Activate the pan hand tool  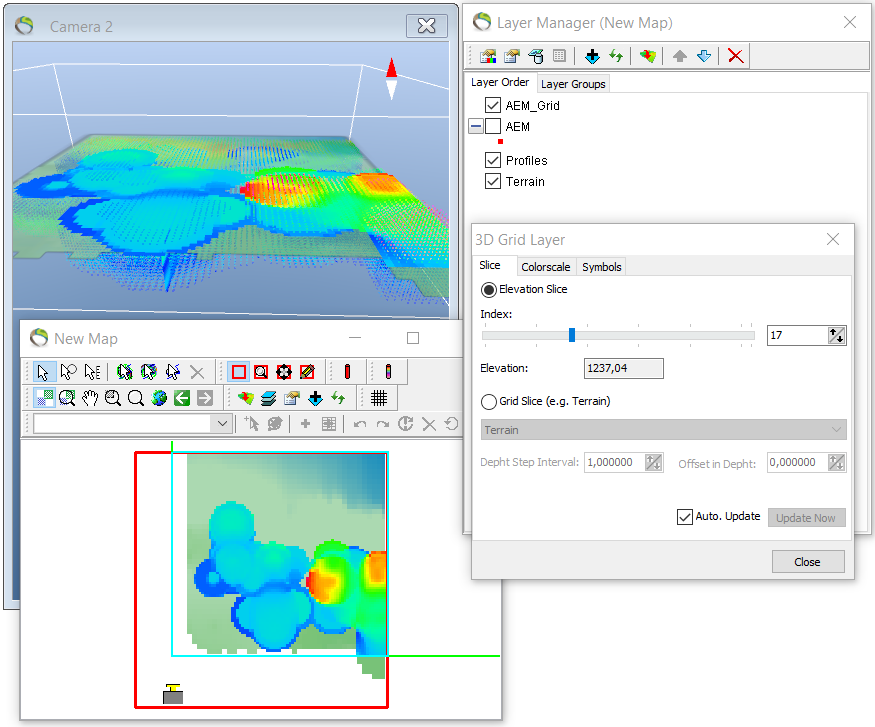(x=88, y=397)
